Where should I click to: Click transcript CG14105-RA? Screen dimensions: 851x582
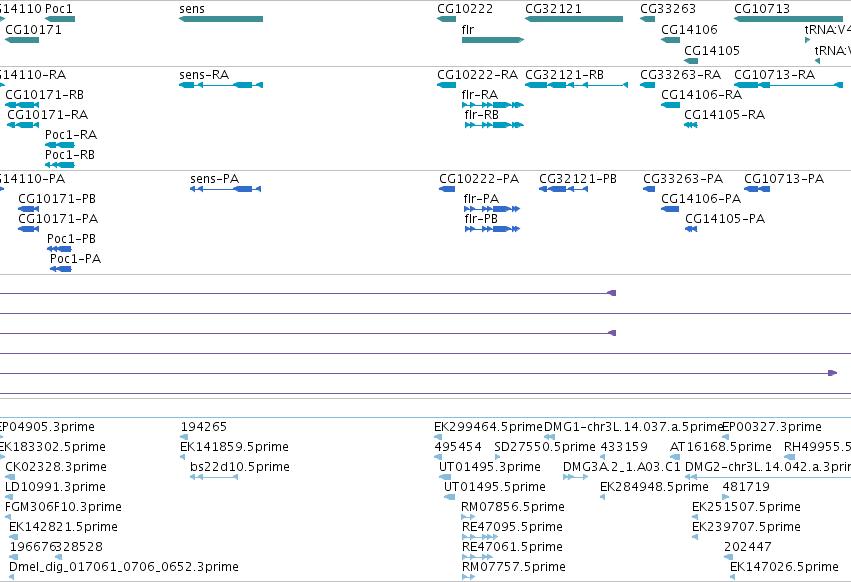[x=725, y=115]
